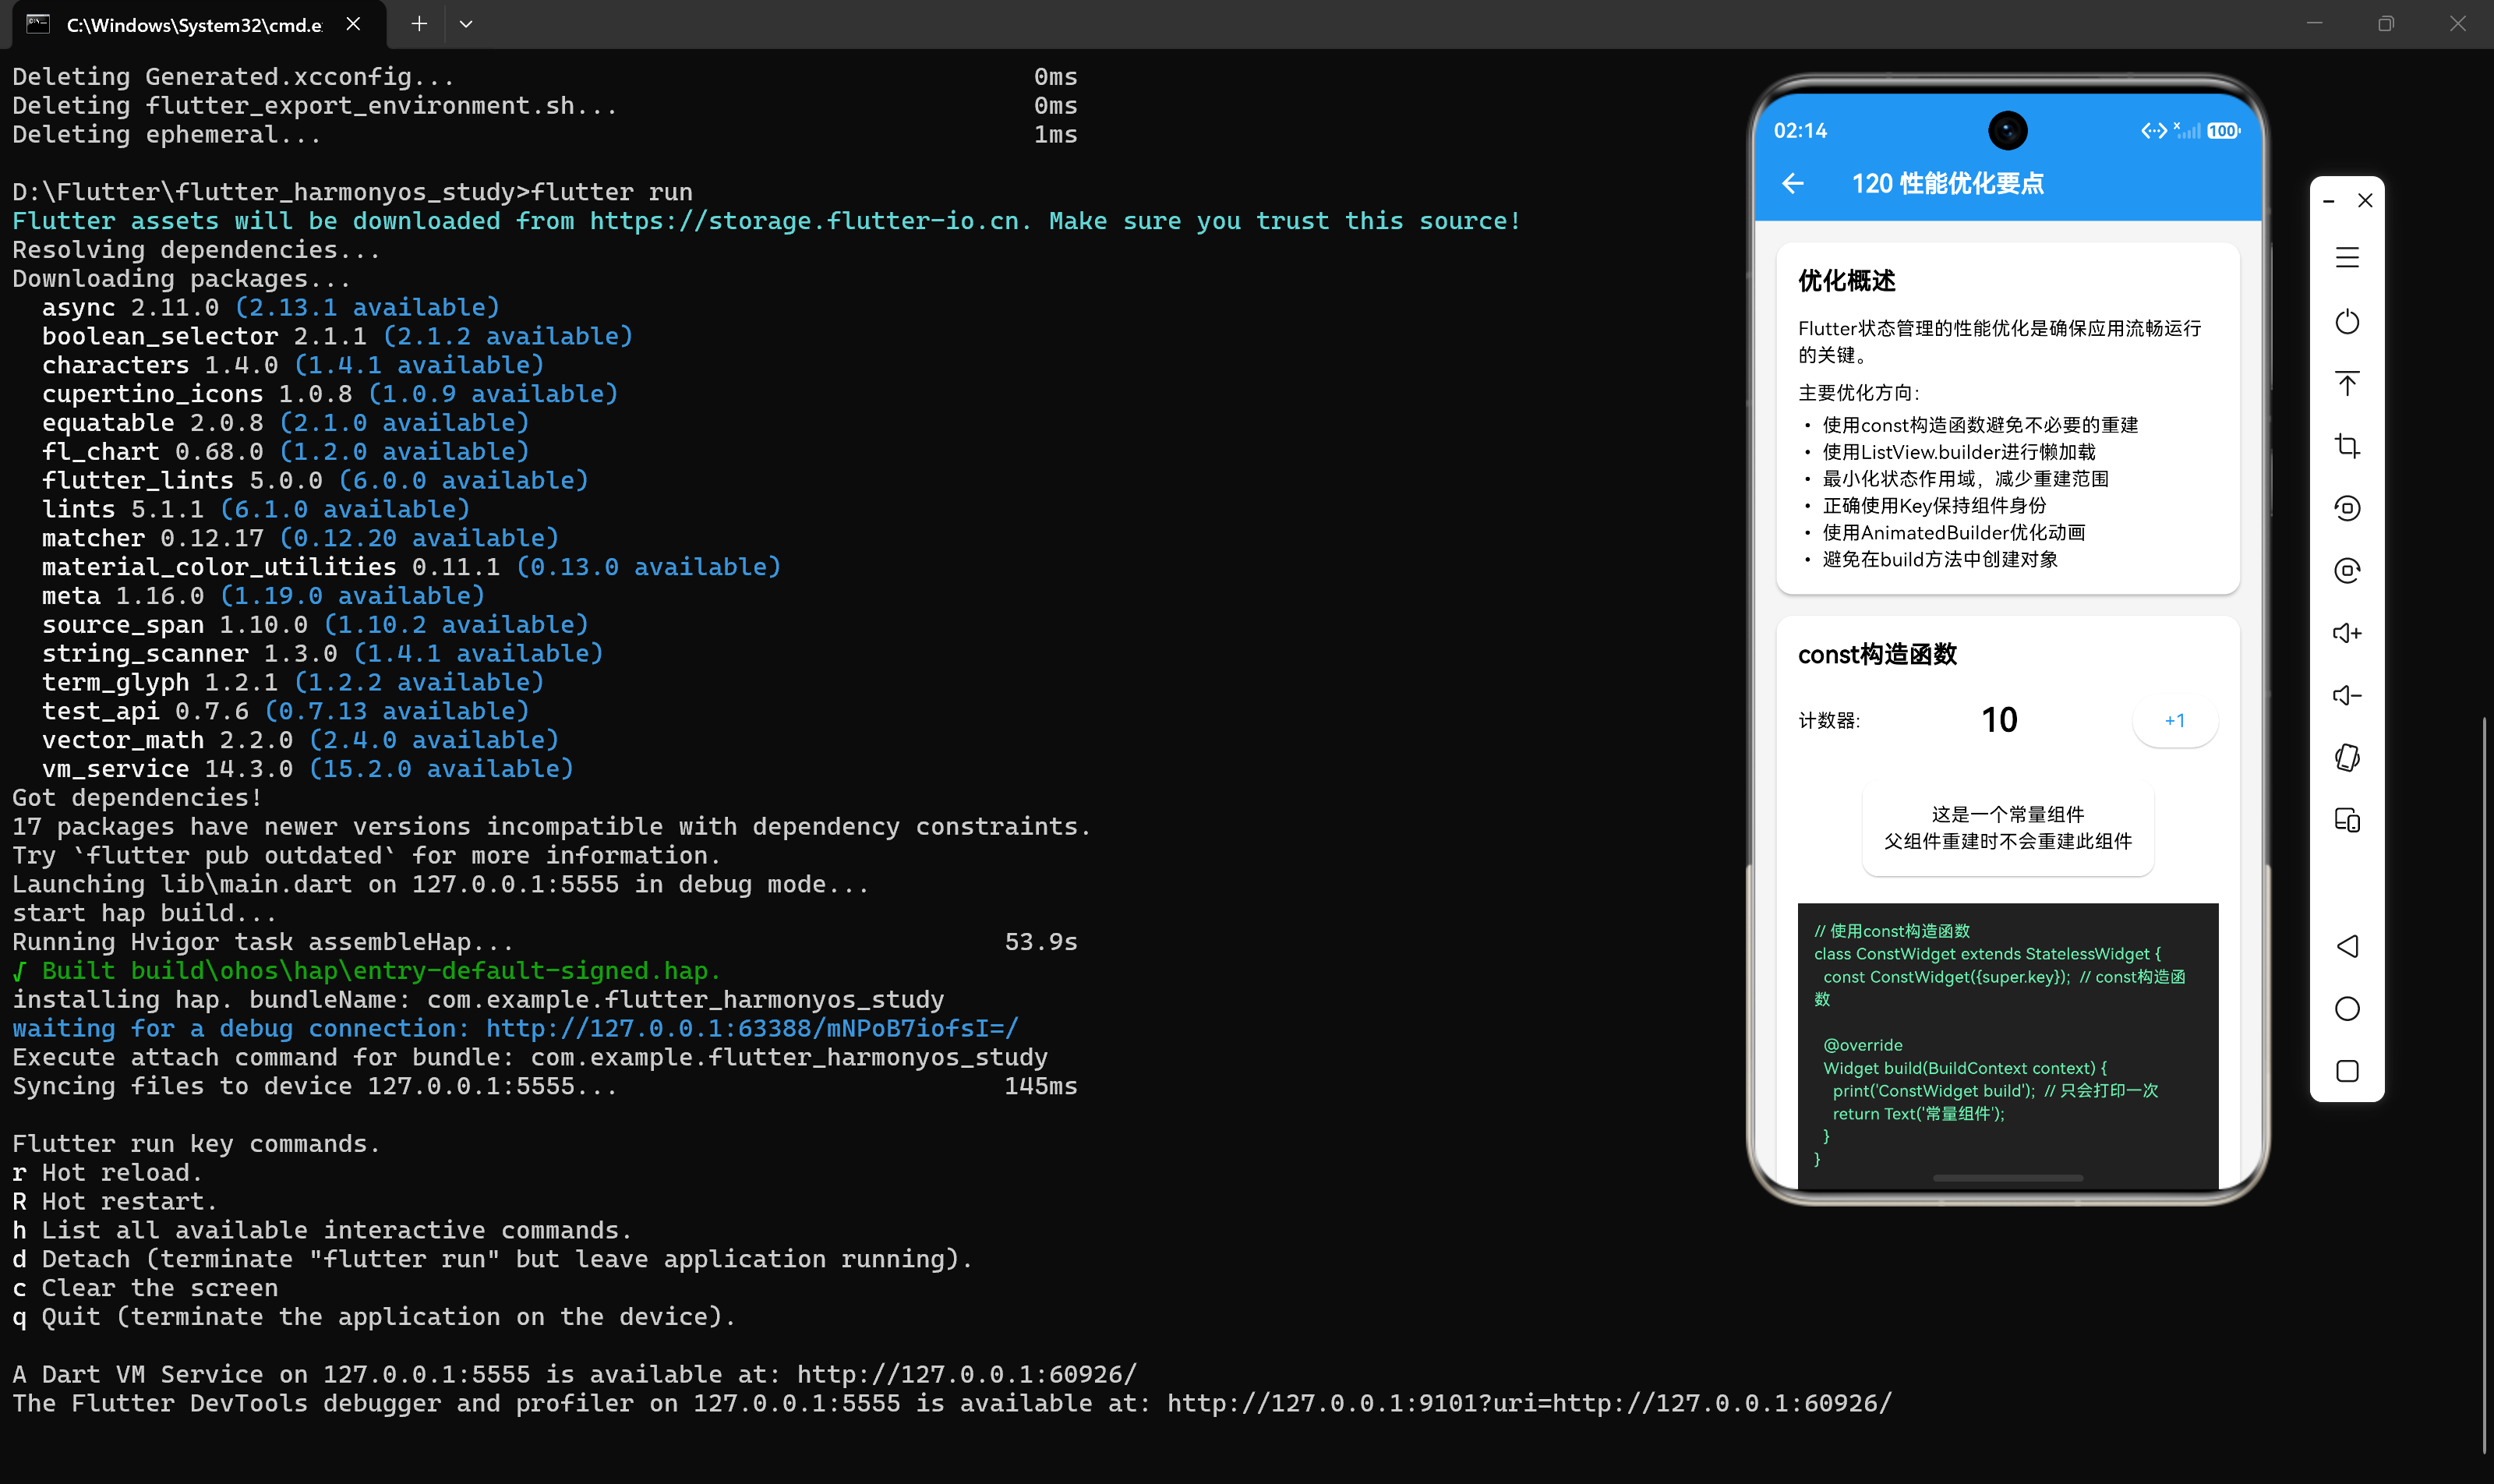Screen dimensions: 2494x1484
Task: Open the Flutter DevTools URL on port 9101
Action: click(x=1530, y=1403)
